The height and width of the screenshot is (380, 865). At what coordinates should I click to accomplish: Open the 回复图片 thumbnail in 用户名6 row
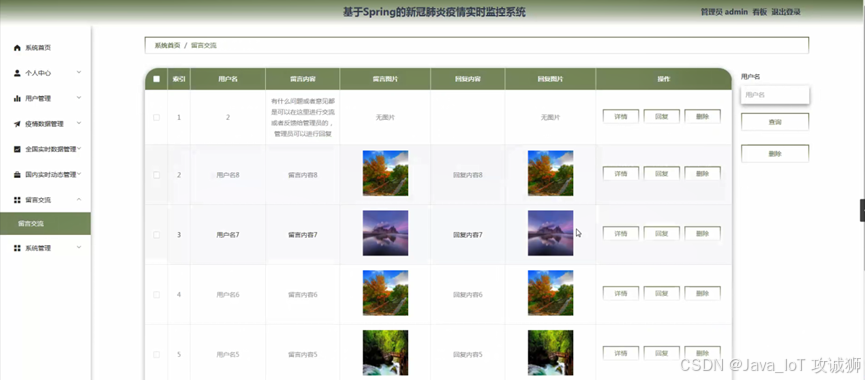coord(550,293)
